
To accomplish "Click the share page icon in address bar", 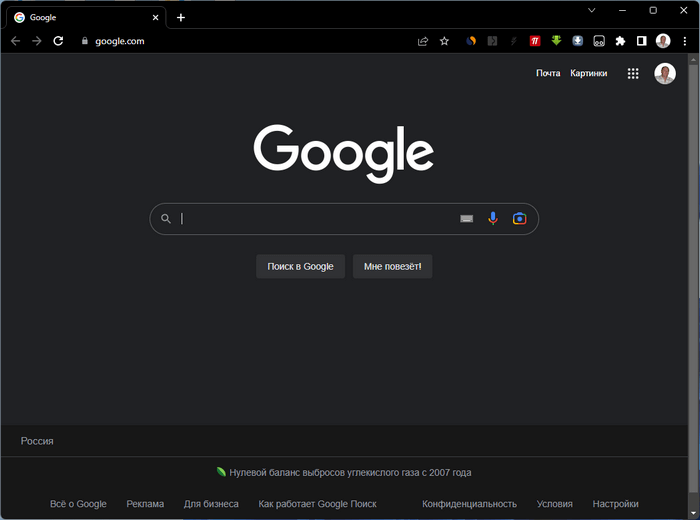I will [423, 41].
